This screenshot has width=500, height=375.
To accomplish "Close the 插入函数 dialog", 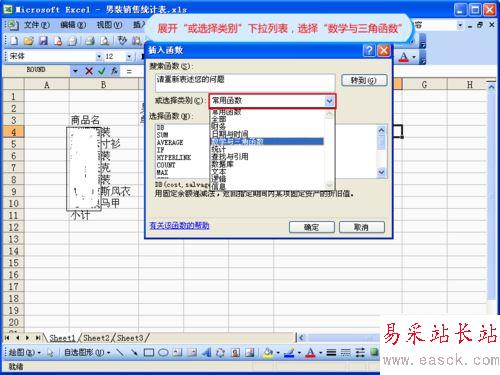I will coord(384,50).
